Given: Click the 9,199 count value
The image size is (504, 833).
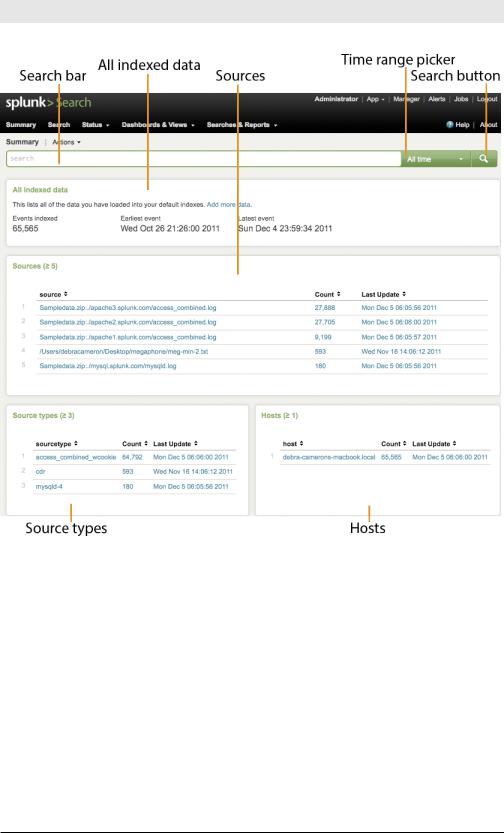Looking at the screenshot, I should [323, 337].
